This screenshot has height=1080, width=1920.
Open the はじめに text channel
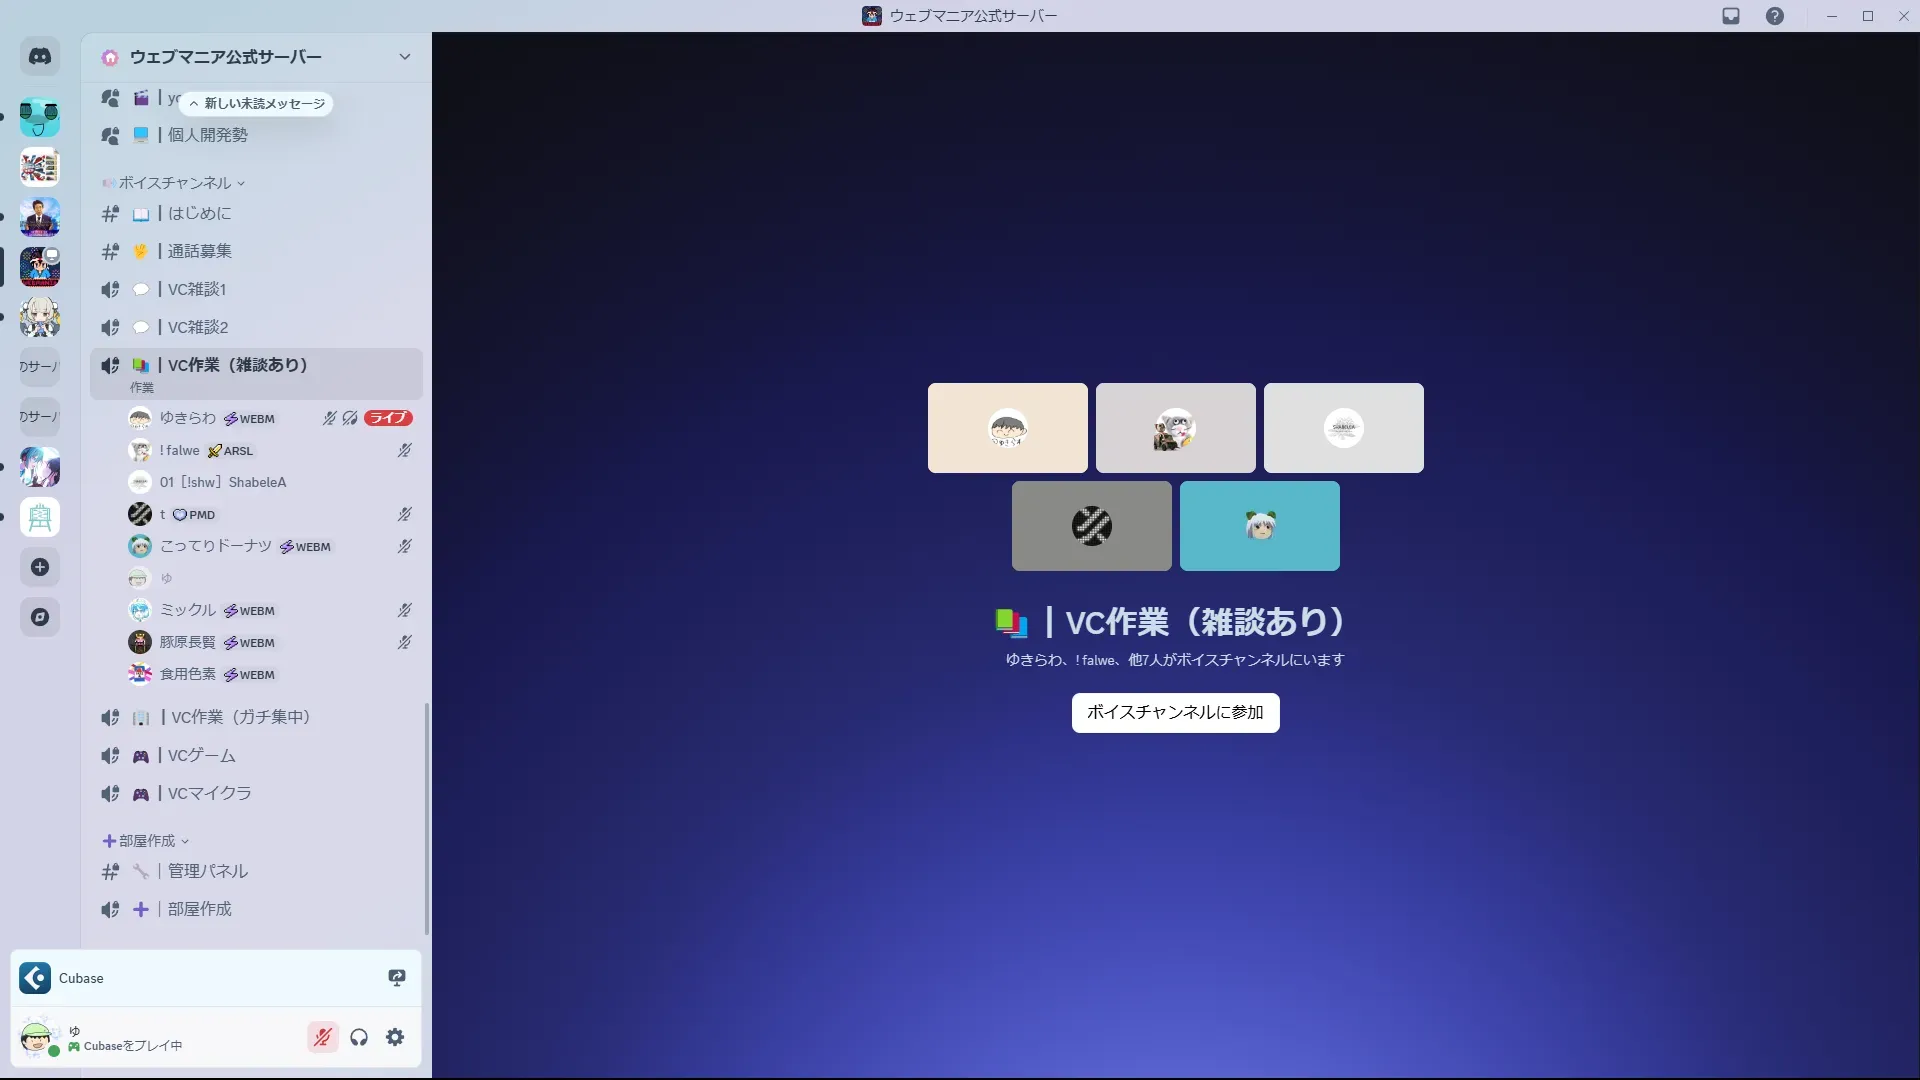click(x=199, y=213)
